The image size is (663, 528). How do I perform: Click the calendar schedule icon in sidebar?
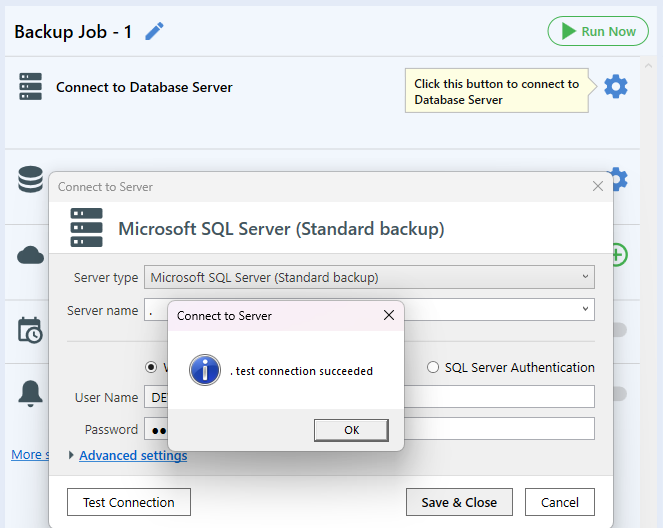(x=30, y=330)
